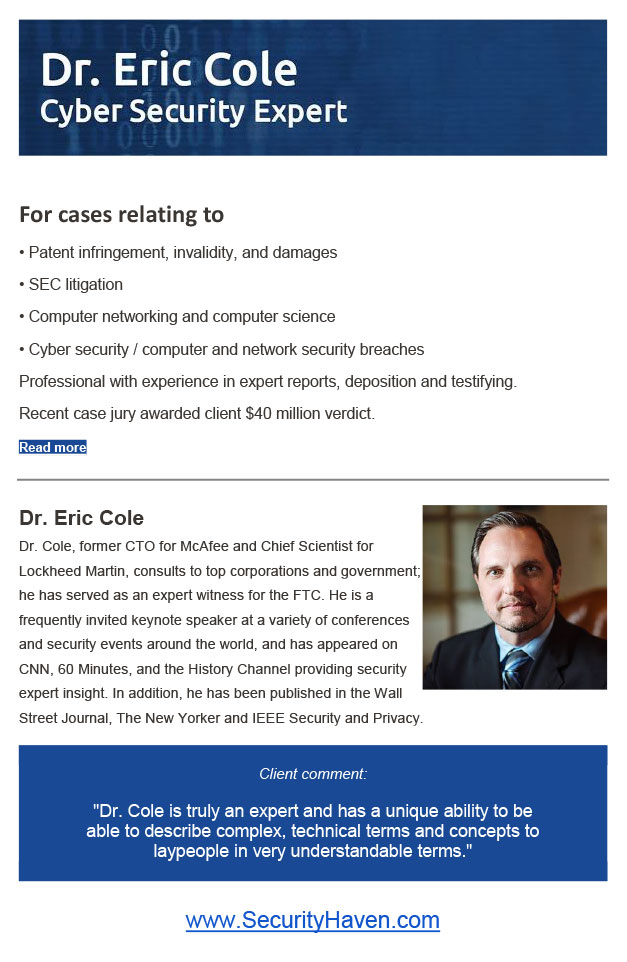Click the Cyber Security Expert subtitle

pyautogui.click(x=193, y=113)
